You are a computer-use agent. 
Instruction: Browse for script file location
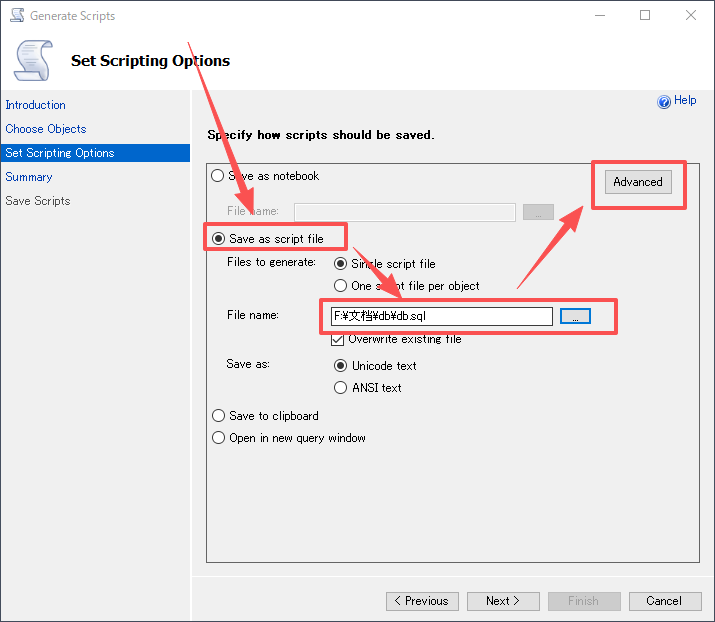point(575,316)
